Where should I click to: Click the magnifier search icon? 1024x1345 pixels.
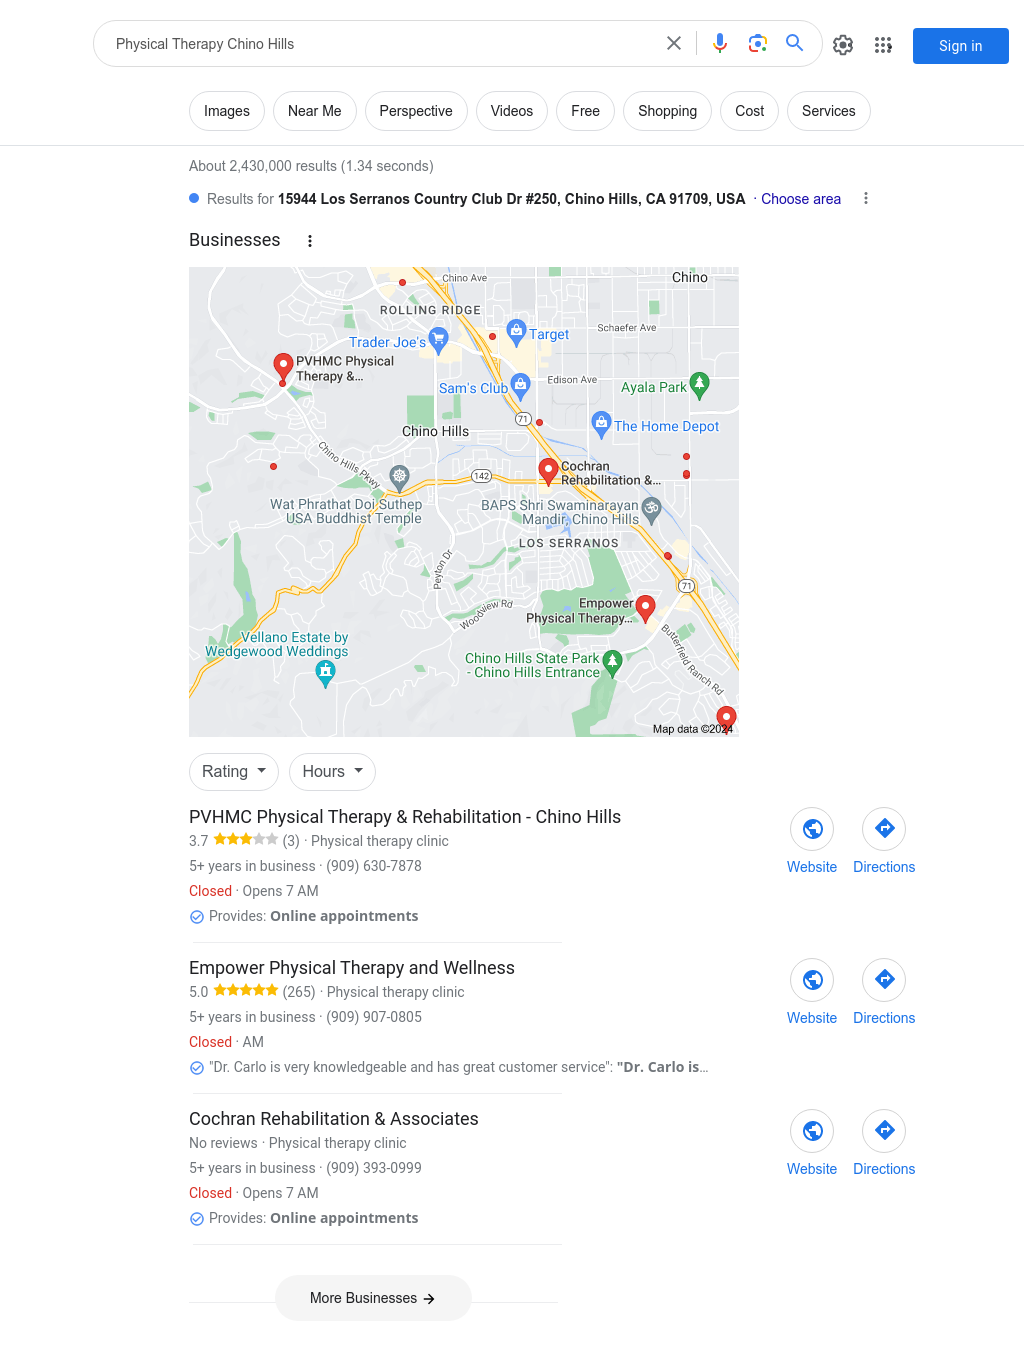[x=795, y=43]
